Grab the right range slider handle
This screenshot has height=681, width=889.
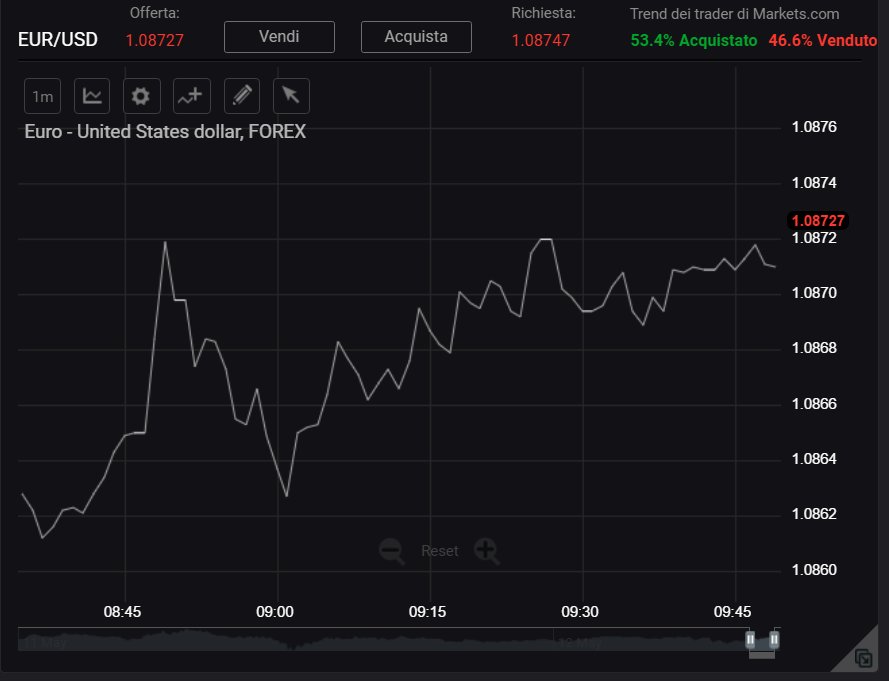[774, 640]
